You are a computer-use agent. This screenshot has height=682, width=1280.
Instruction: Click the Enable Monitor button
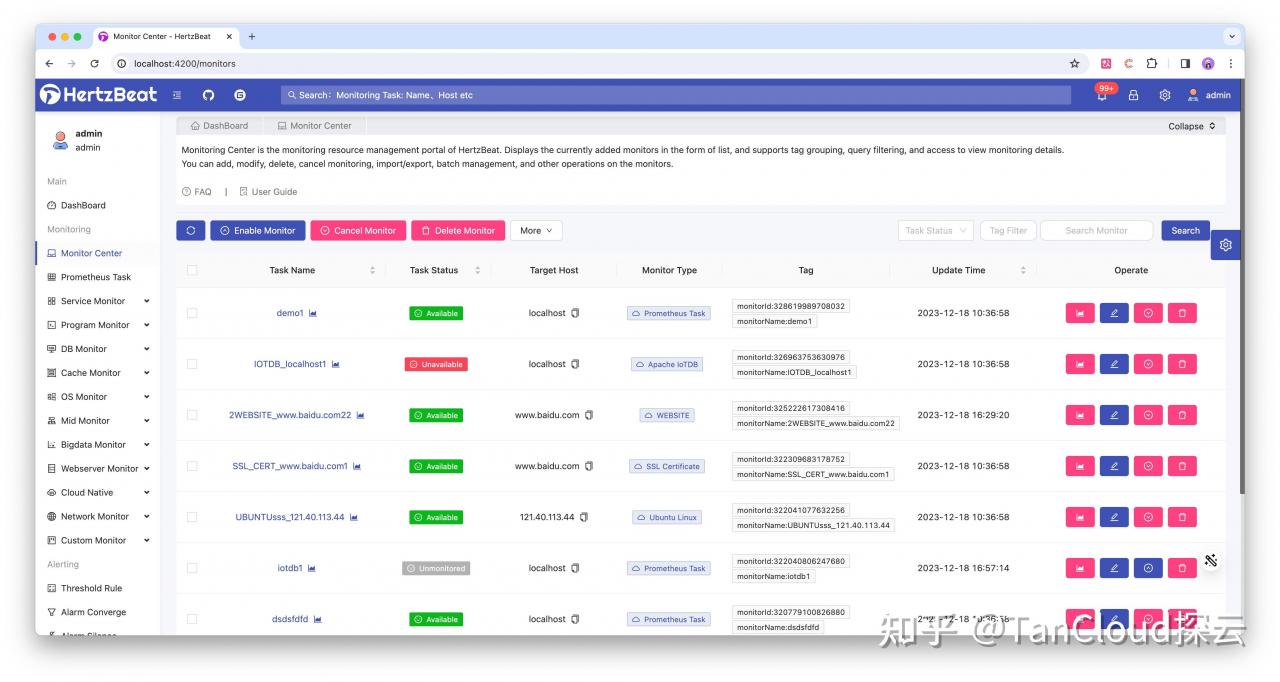tap(258, 230)
